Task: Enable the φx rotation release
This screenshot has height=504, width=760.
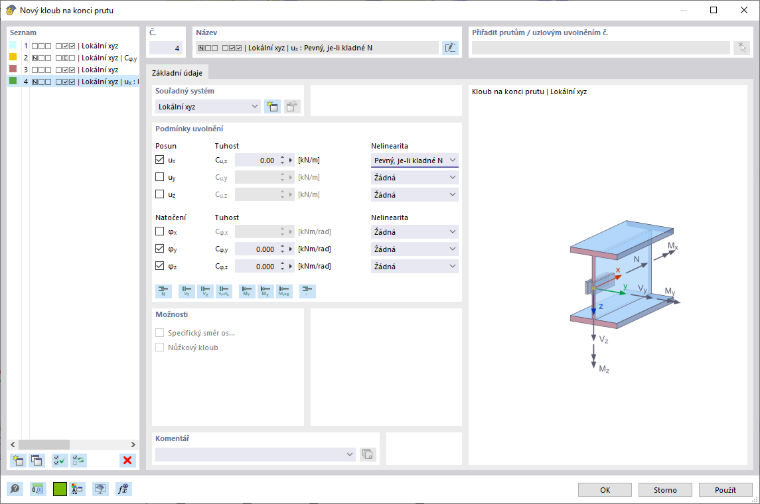Action: click(x=159, y=232)
